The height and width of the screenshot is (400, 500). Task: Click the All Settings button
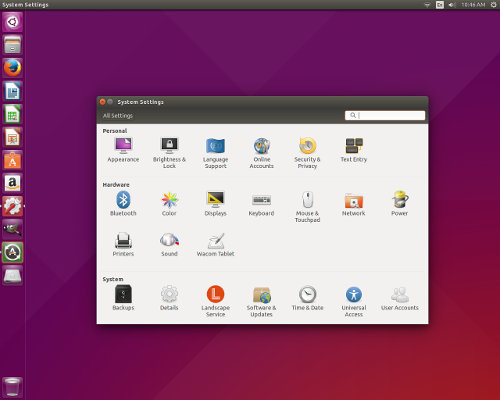(118, 116)
